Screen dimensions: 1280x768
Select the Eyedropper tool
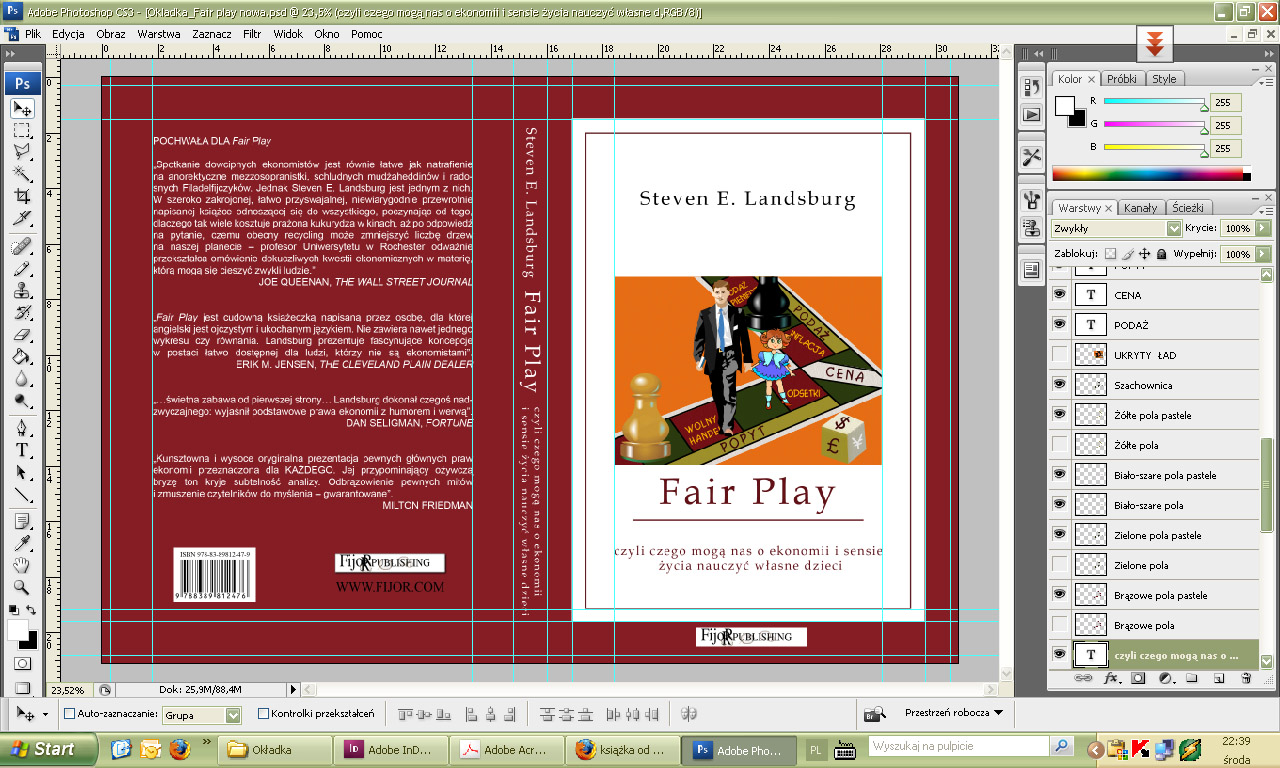(22, 544)
